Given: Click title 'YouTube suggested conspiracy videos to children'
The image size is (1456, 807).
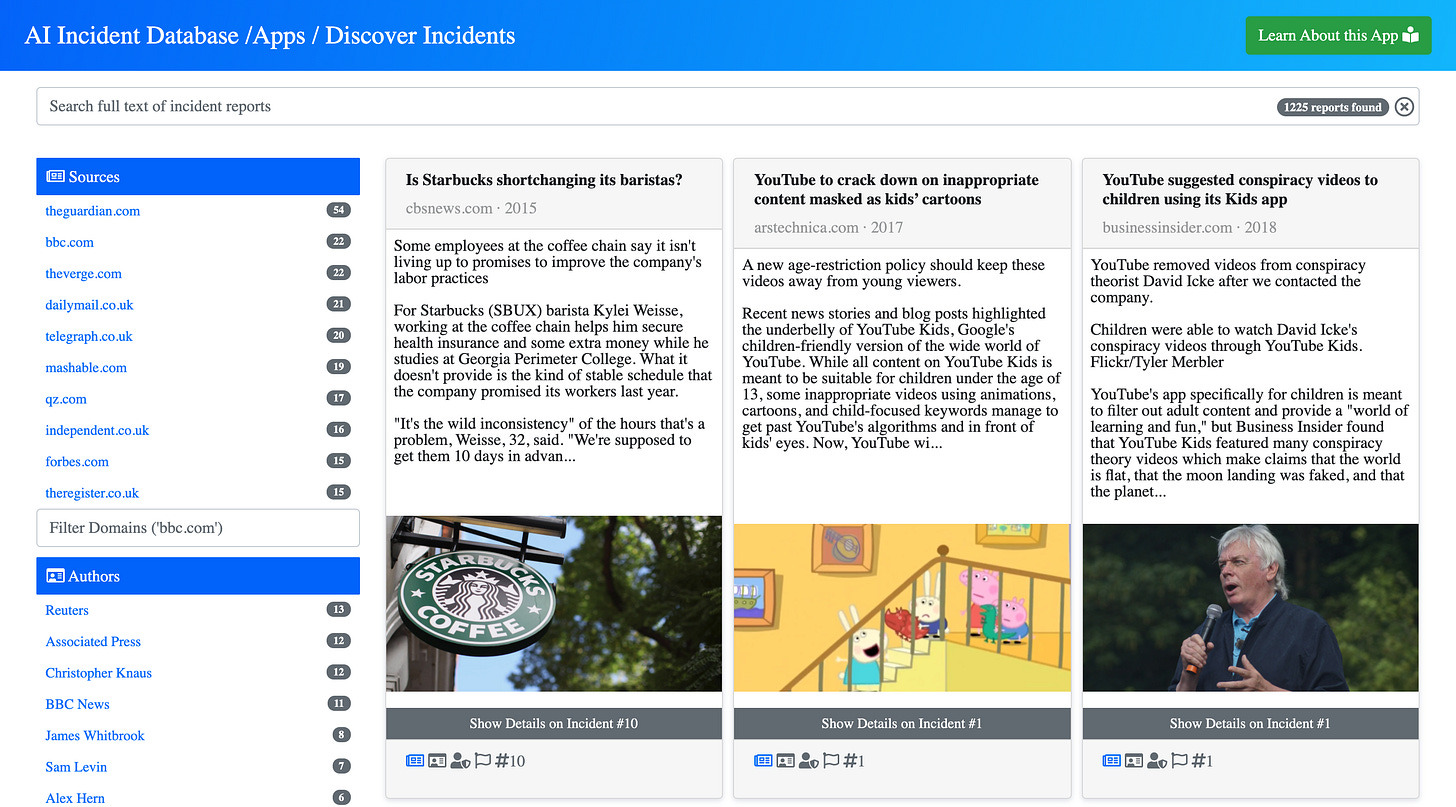Looking at the screenshot, I should point(1240,189).
